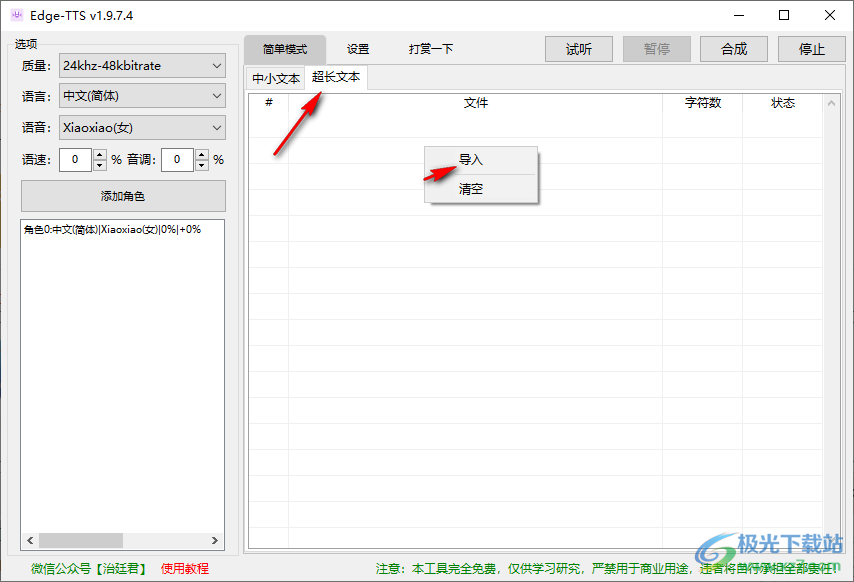Click the 文件 column header
854x582 pixels.
[475, 103]
